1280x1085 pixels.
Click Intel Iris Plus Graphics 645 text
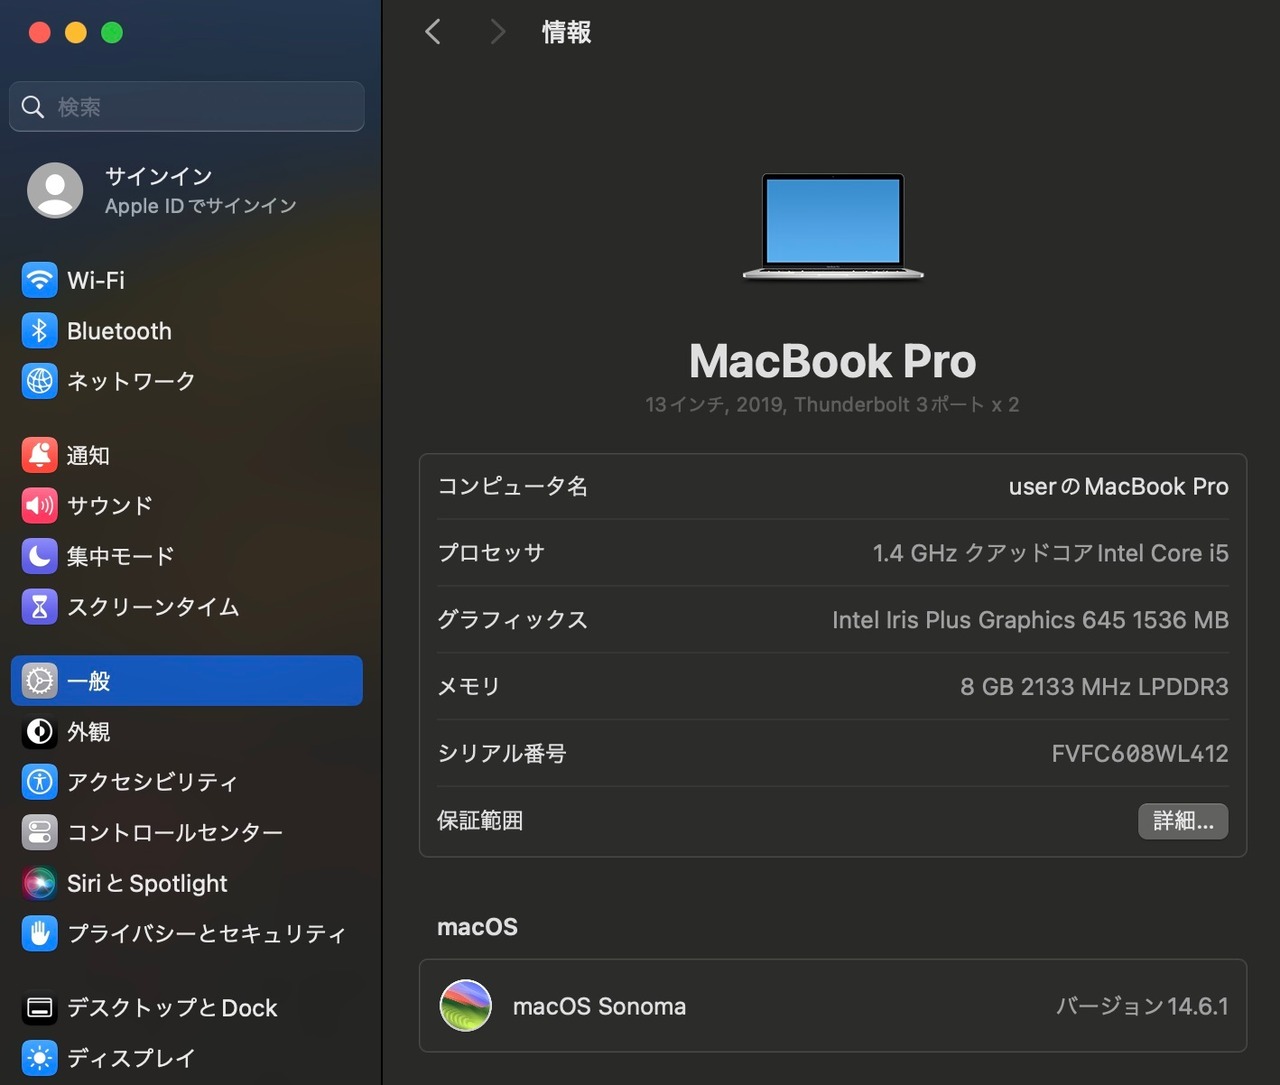pos(1030,620)
